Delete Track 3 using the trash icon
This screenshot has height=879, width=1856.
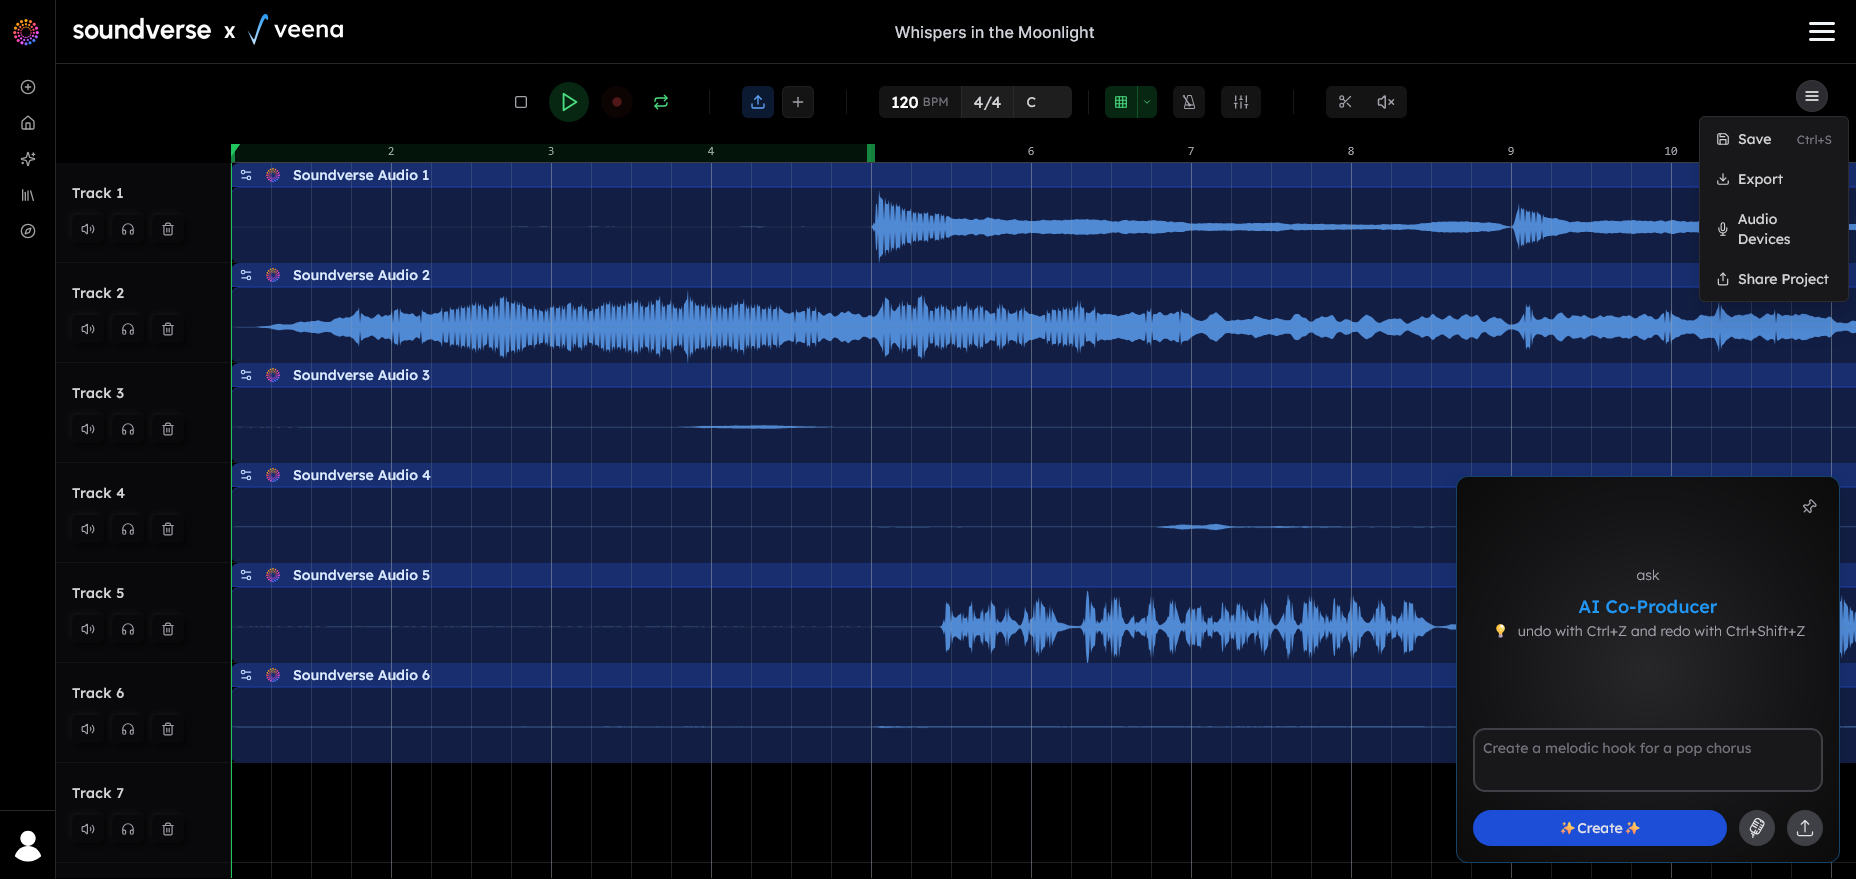[168, 429]
